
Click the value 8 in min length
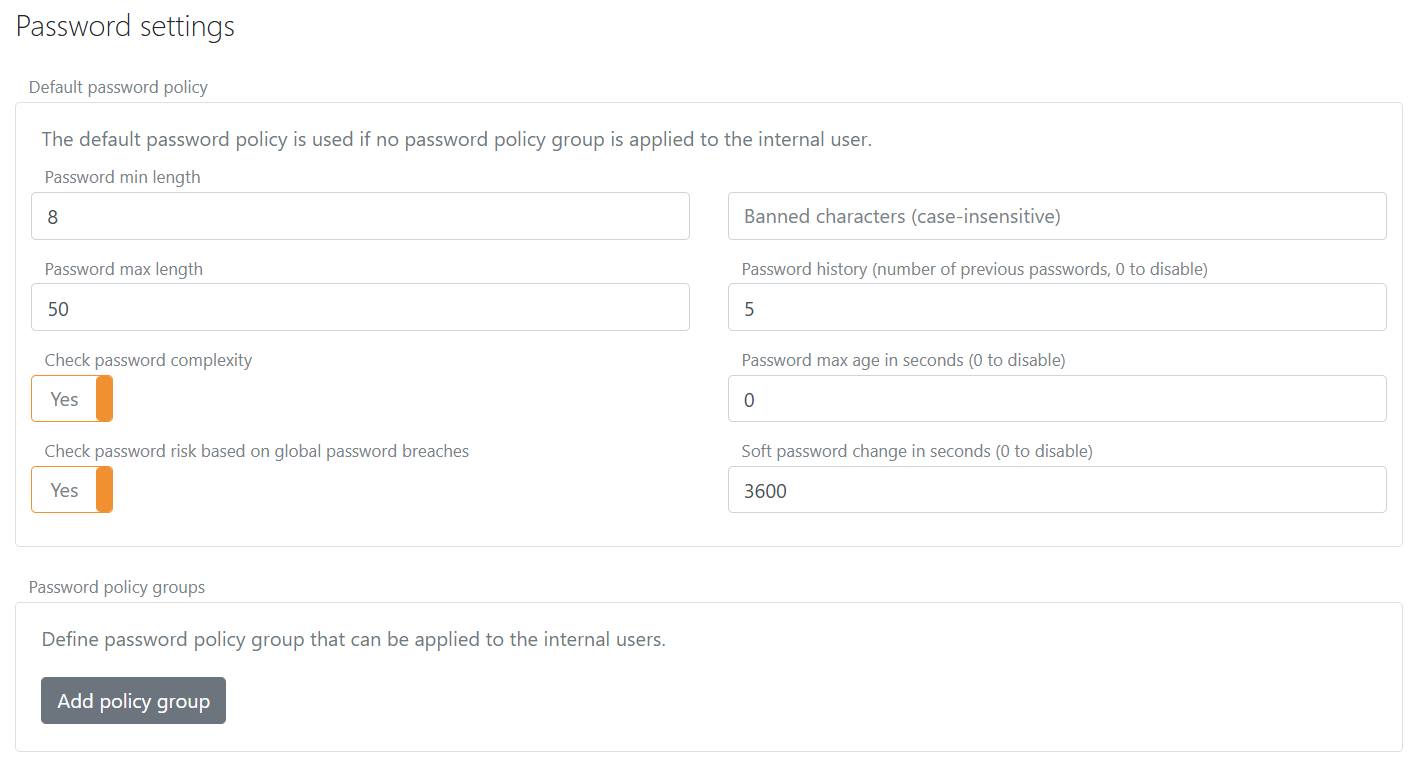[x=52, y=216]
